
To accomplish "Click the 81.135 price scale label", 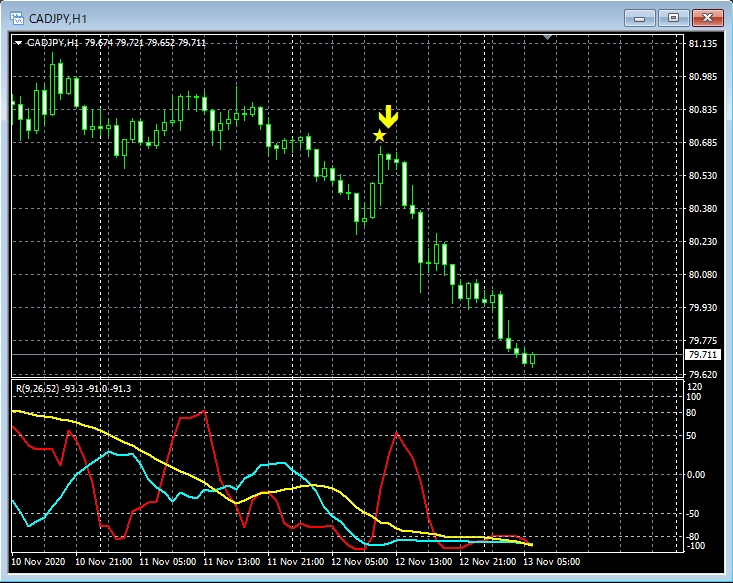I will [702, 44].
